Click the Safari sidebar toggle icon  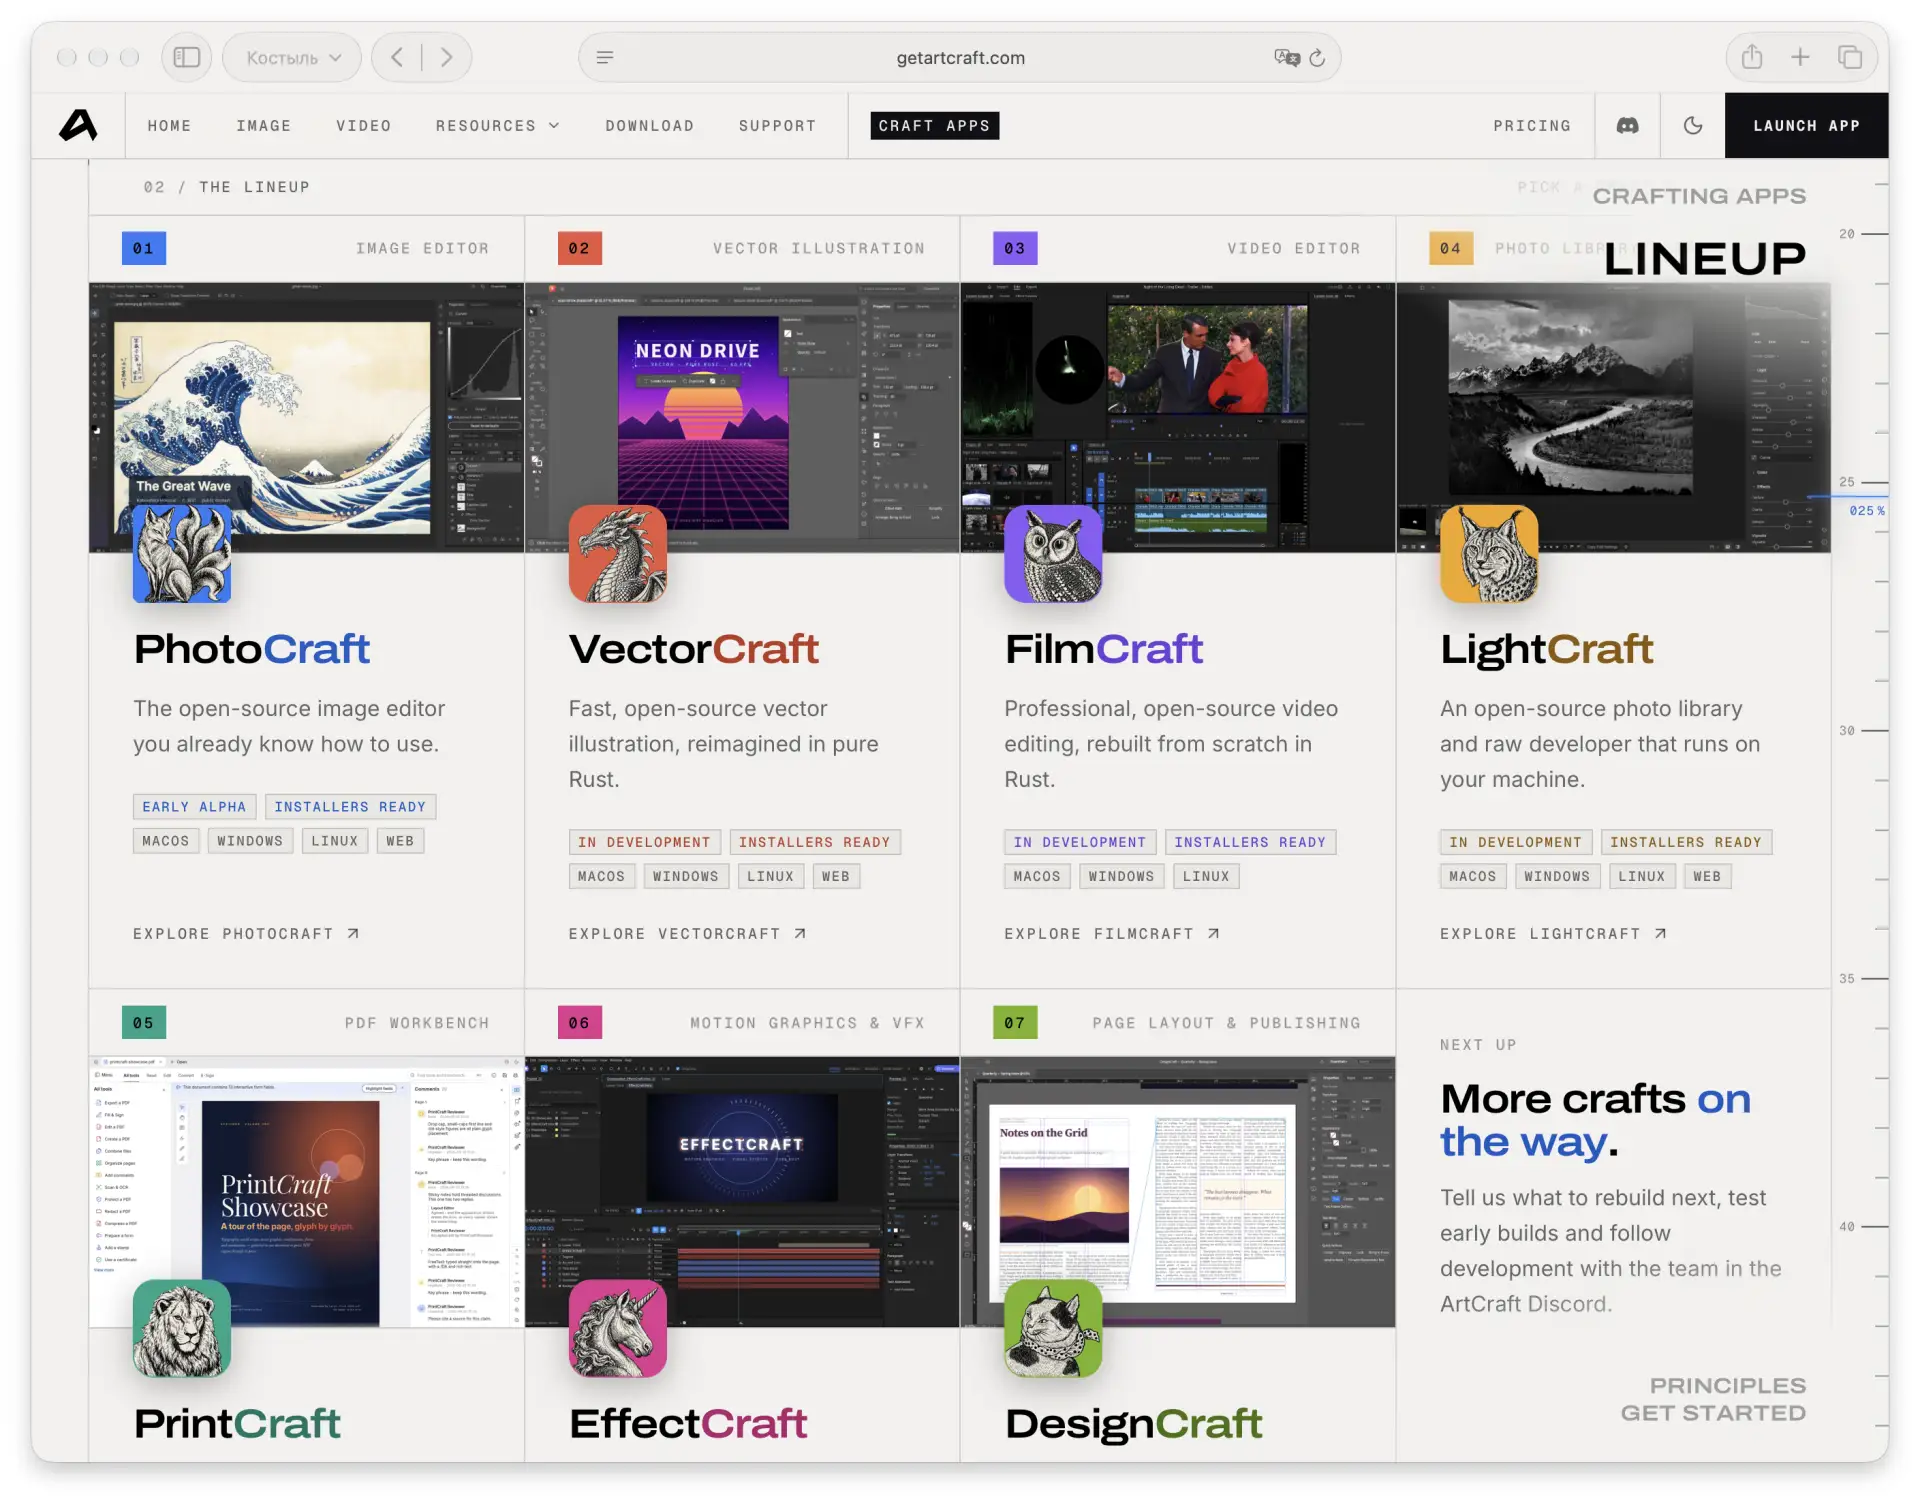pyautogui.click(x=187, y=57)
